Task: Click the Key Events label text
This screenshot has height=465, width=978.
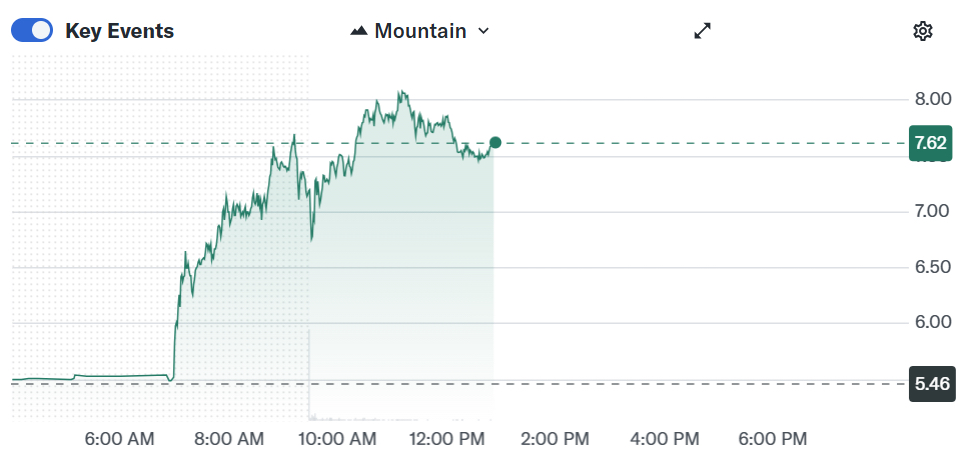Action: click(x=119, y=31)
